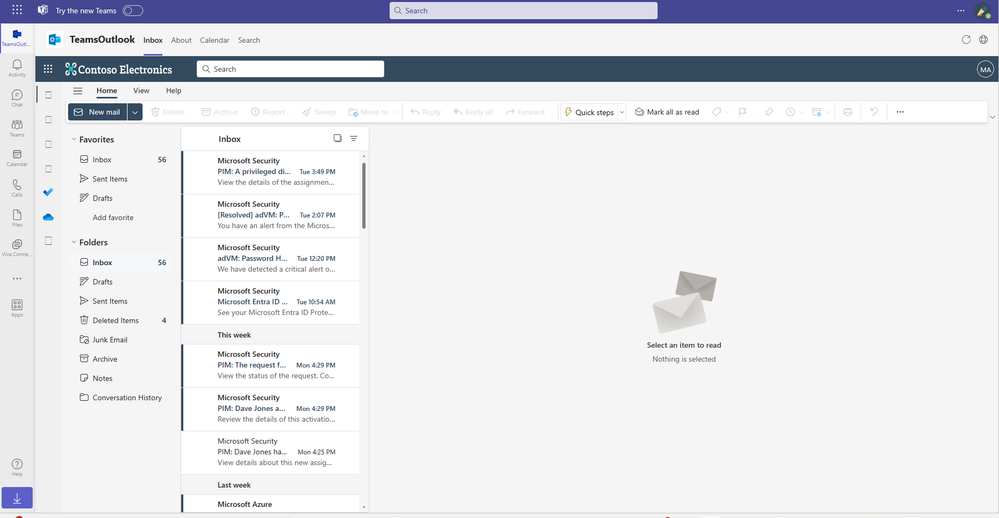Click the Pin icon in ribbon

tap(769, 112)
